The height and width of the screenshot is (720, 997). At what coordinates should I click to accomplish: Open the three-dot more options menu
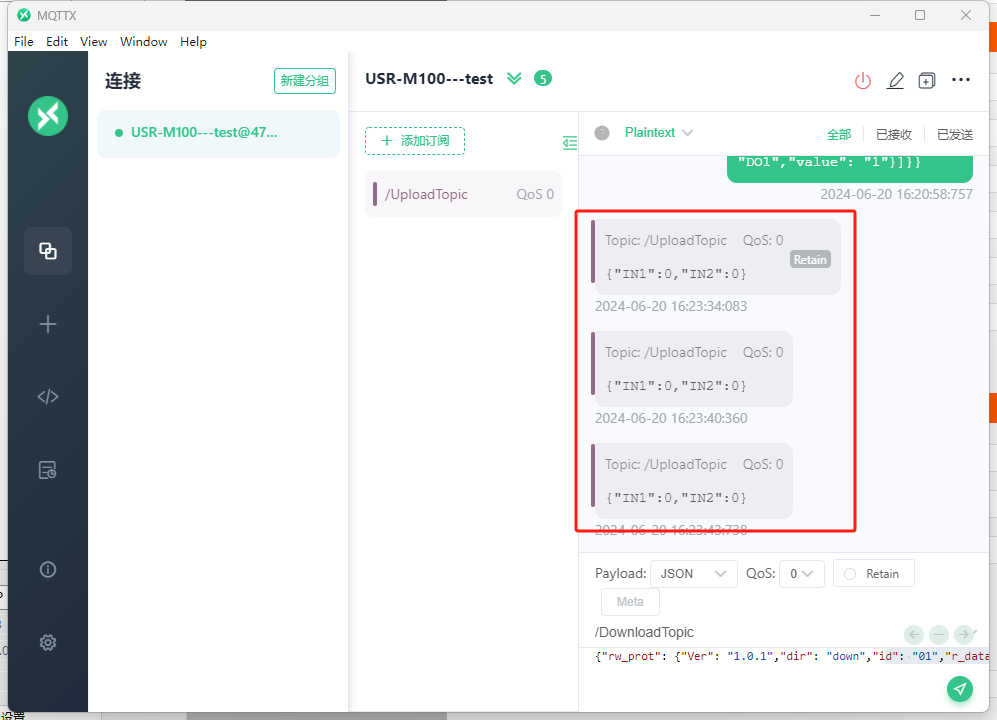tap(961, 81)
